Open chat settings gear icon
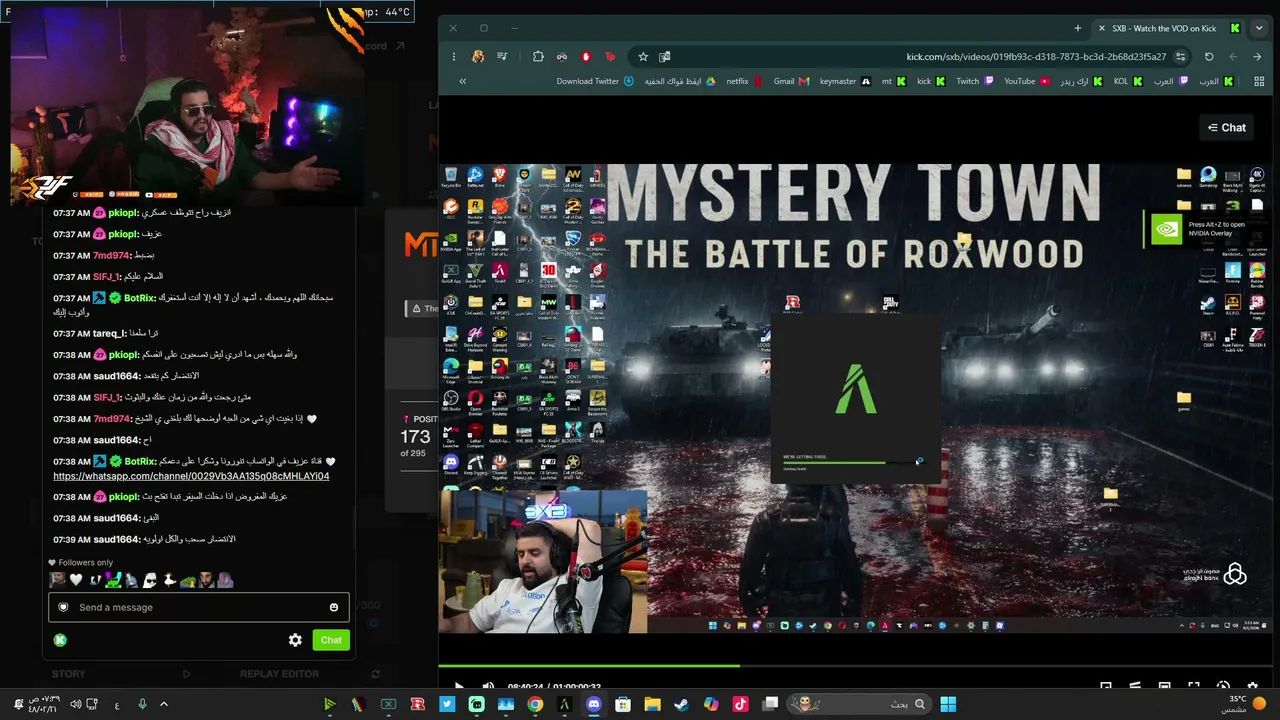The width and height of the screenshot is (1280, 720). point(295,640)
